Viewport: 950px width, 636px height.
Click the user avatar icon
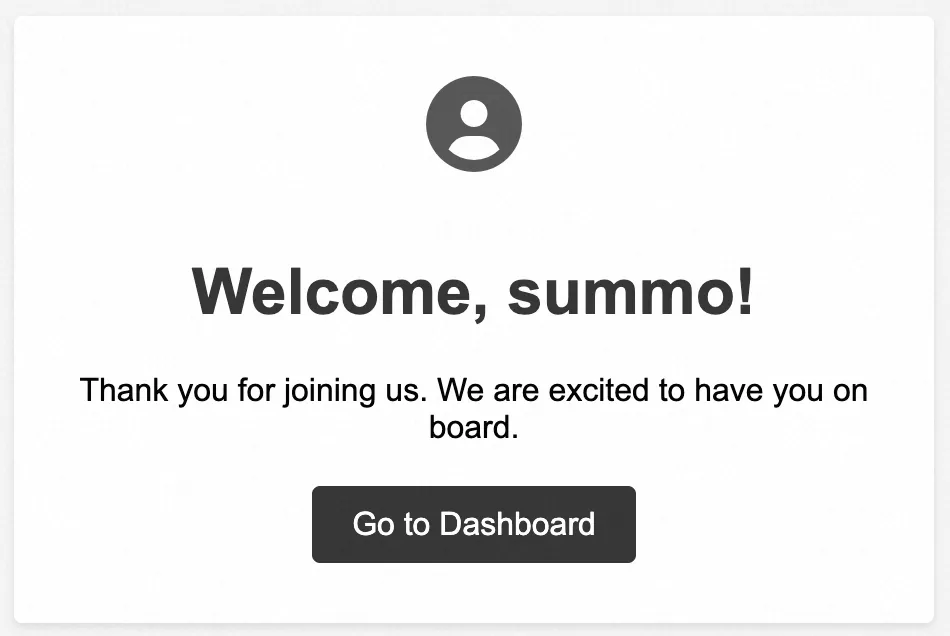coord(473,124)
